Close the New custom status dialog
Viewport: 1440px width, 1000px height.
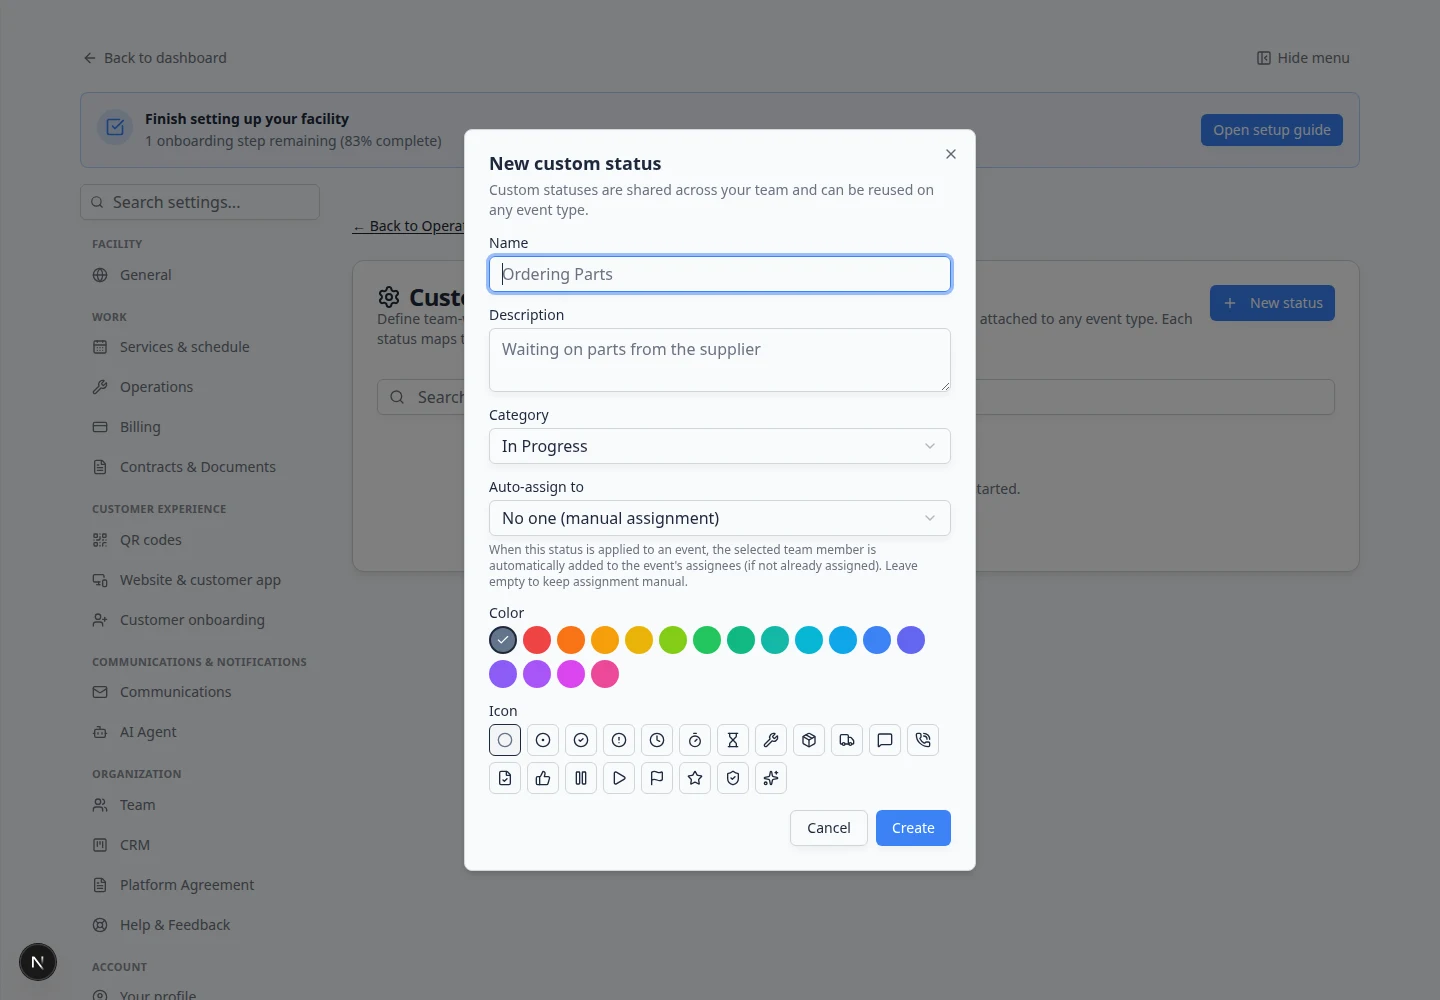(x=951, y=154)
